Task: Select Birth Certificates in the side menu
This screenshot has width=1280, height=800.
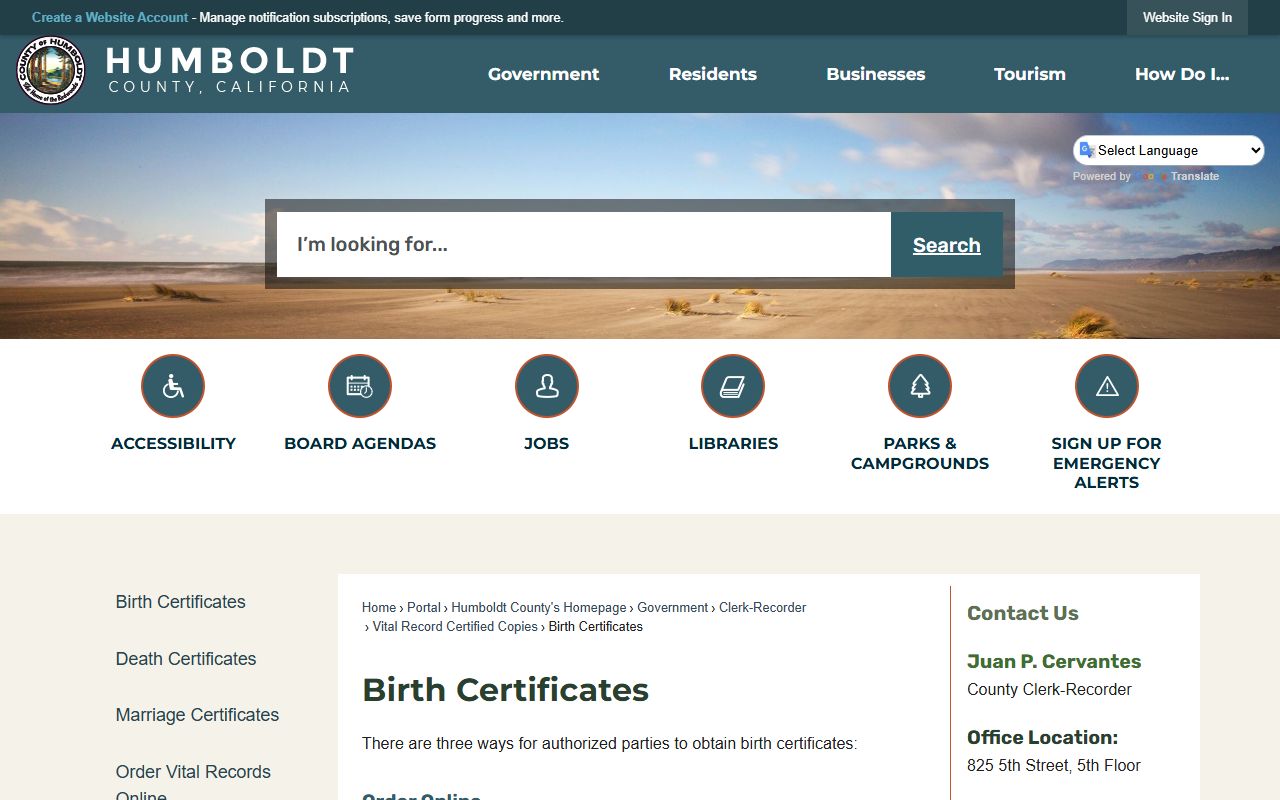Action: tap(181, 602)
